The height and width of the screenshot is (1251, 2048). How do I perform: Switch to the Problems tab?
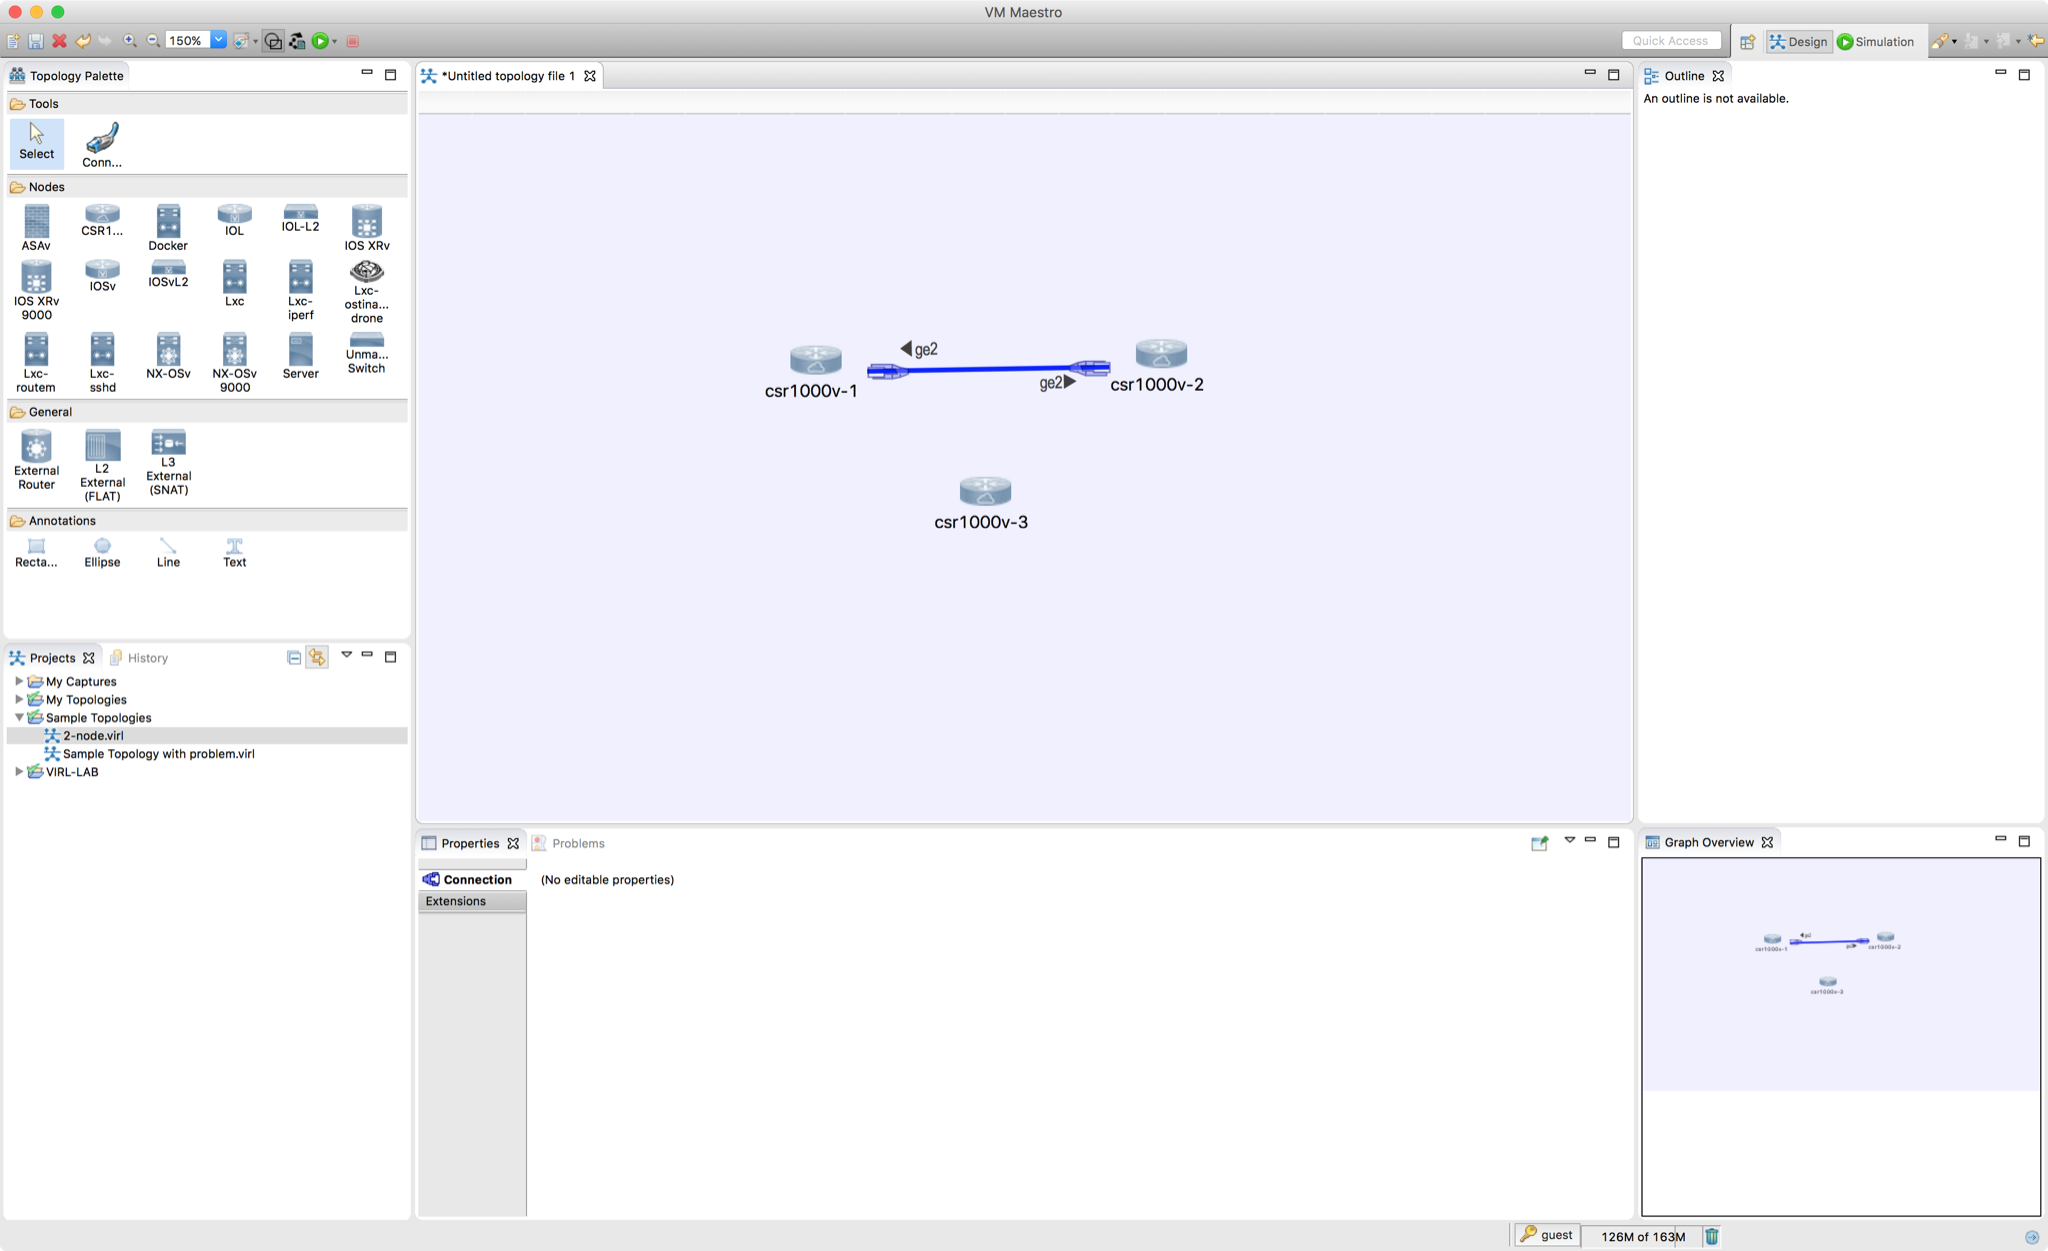pyautogui.click(x=577, y=842)
